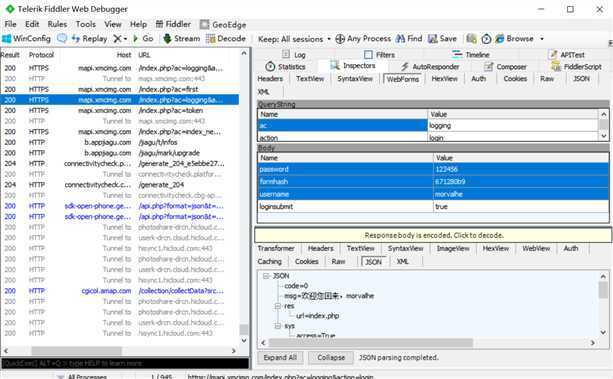Select the request SyntaxView tab
This screenshot has width=613, height=379.
click(355, 79)
